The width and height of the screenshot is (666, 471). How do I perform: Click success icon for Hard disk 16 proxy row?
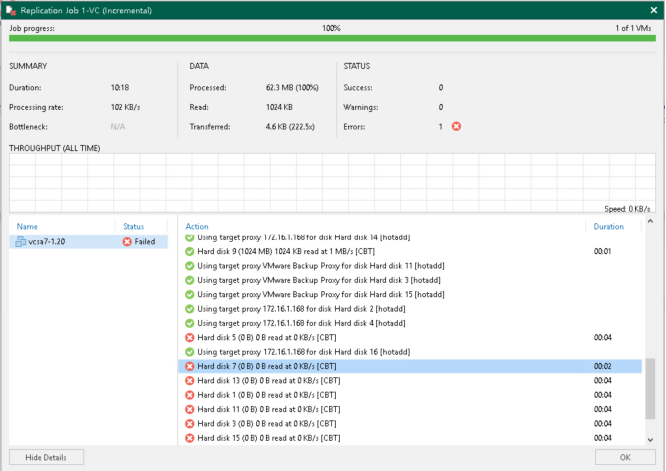189,352
